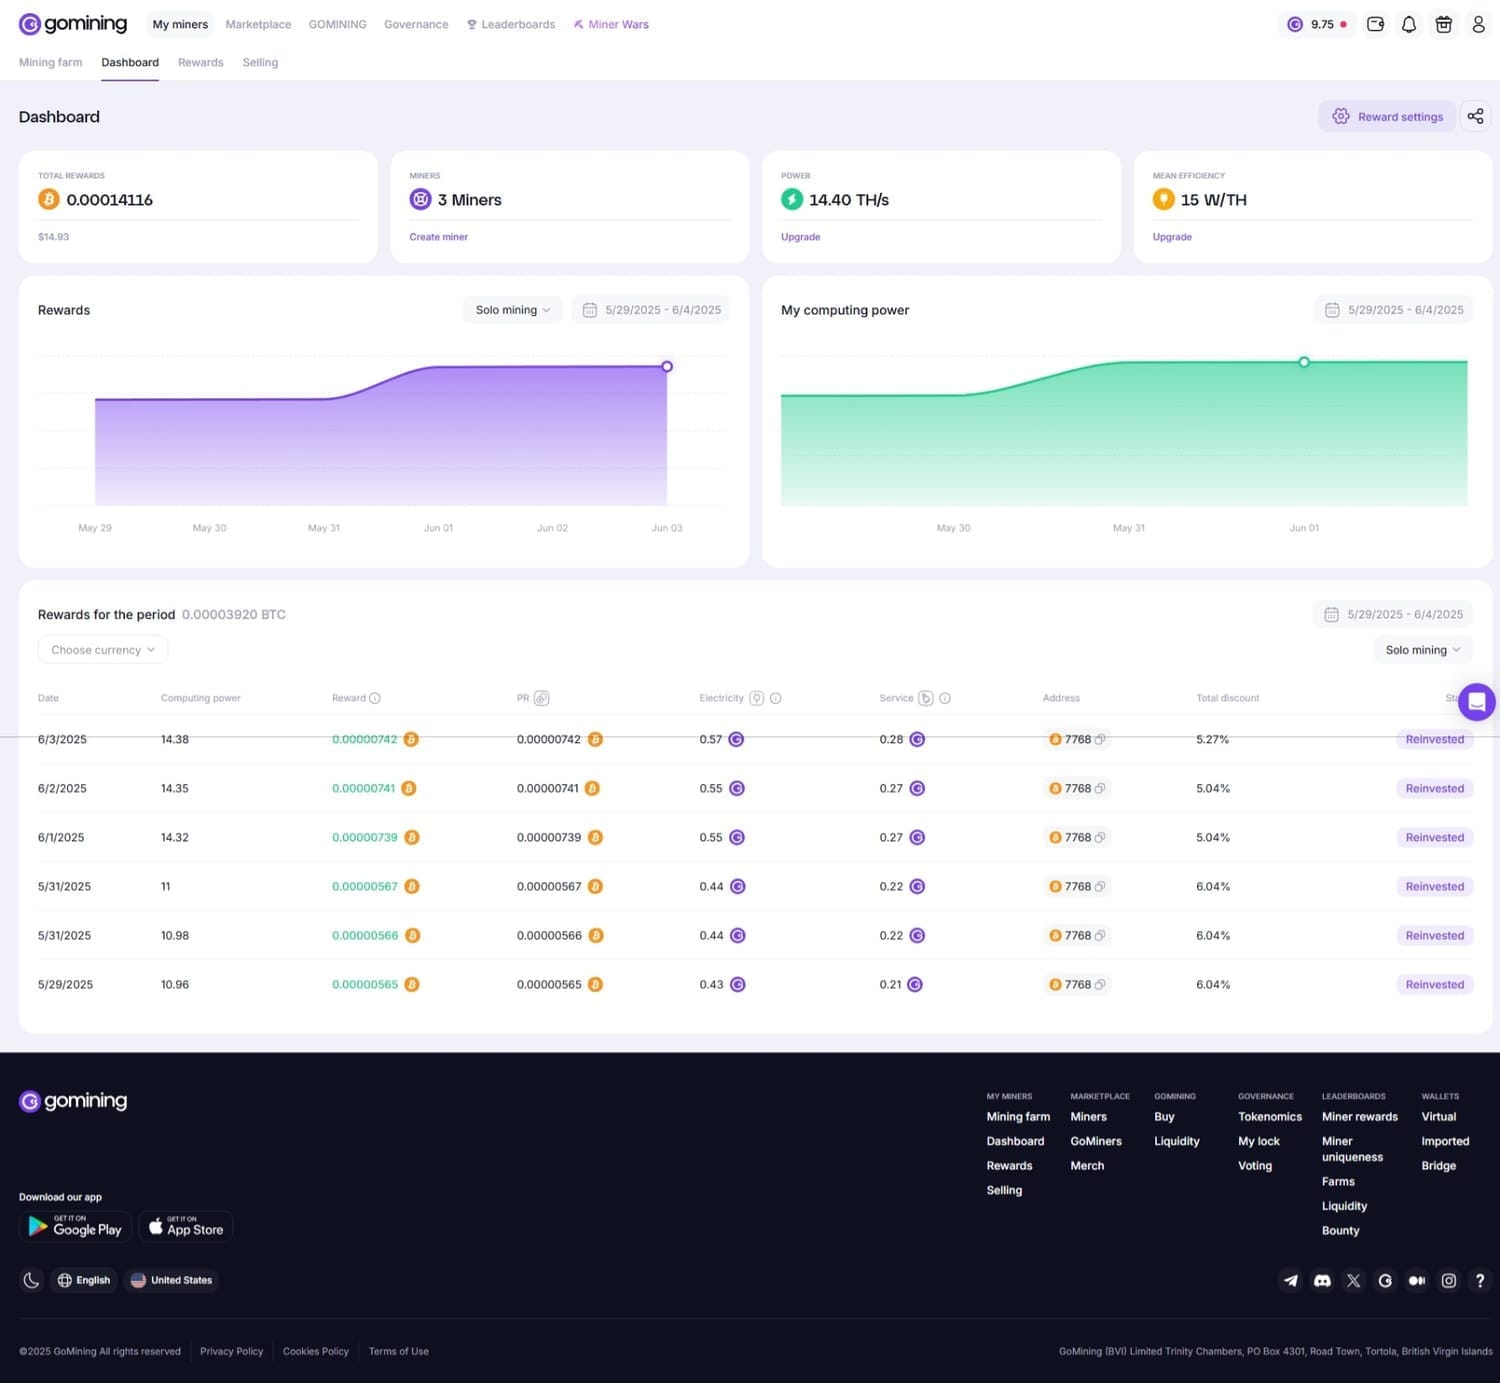Open Telegram social link
The height and width of the screenshot is (1383, 1500).
coord(1291,1280)
